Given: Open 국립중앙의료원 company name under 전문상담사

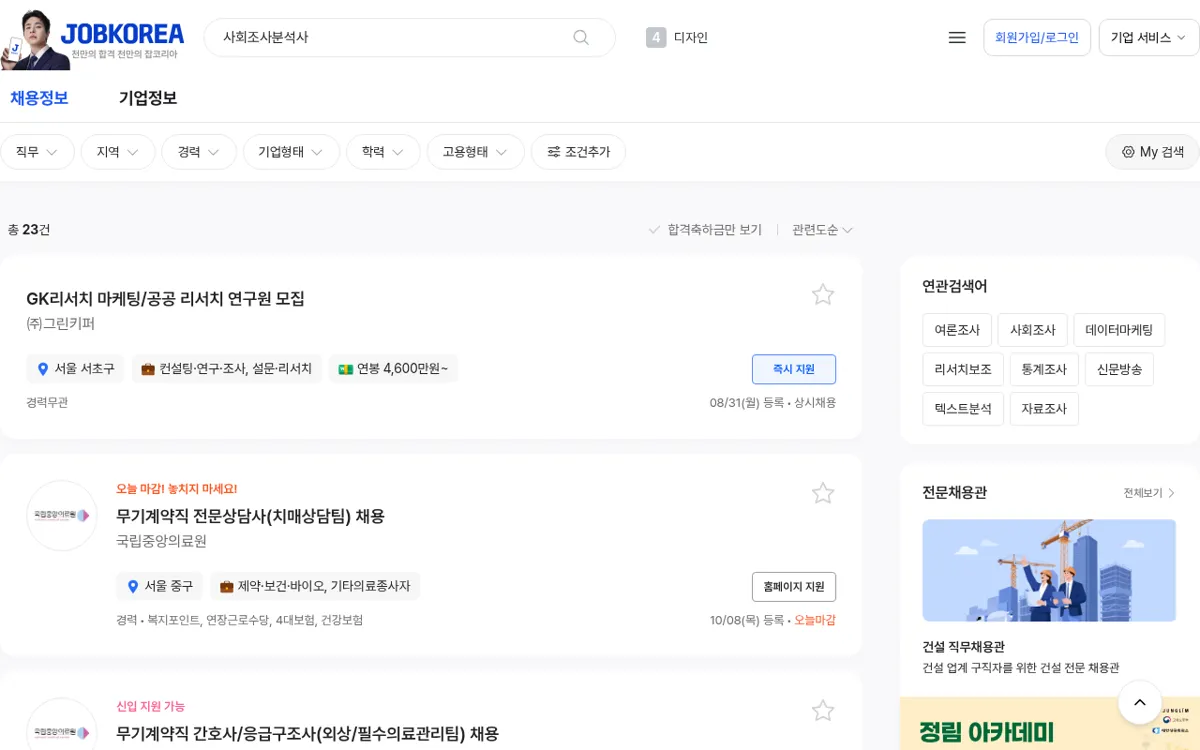Looking at the screenshot, I should point(161,541).
